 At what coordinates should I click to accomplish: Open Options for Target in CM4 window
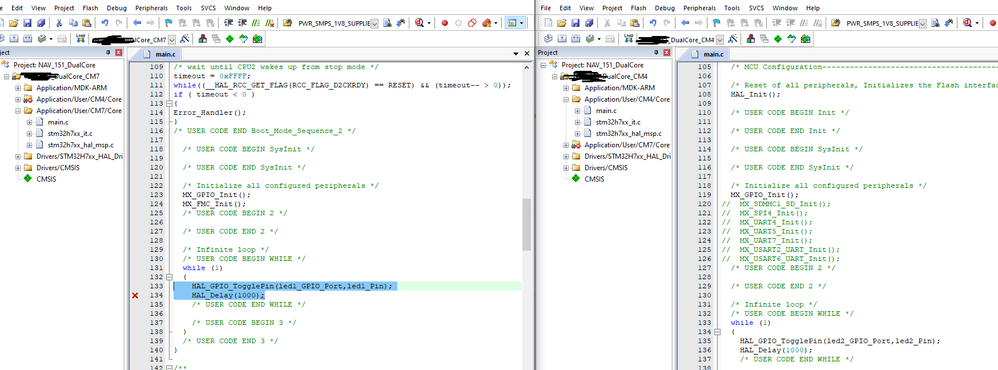(x=733, y=38)
